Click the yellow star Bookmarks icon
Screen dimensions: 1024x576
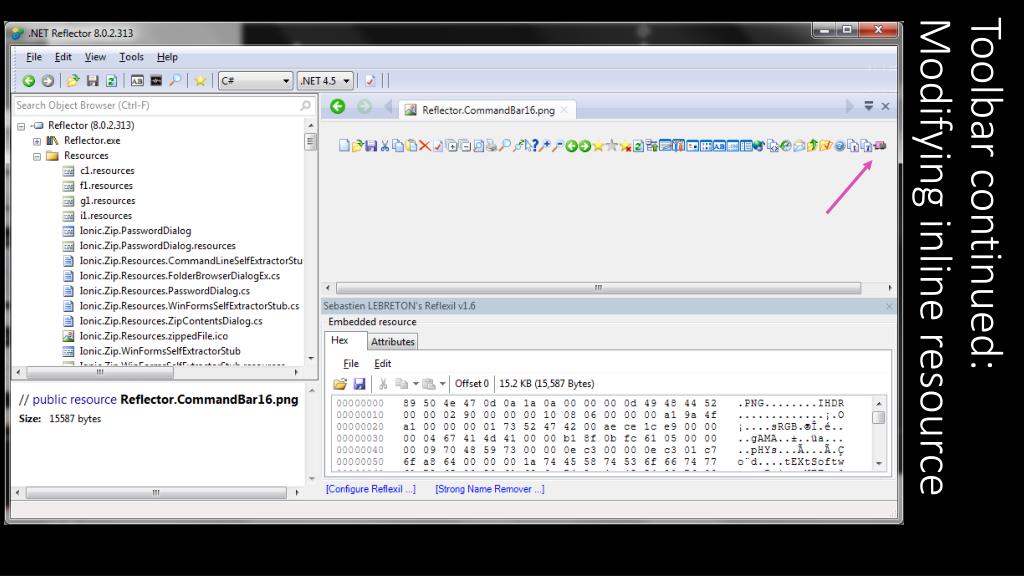click(x=200, y=81)
